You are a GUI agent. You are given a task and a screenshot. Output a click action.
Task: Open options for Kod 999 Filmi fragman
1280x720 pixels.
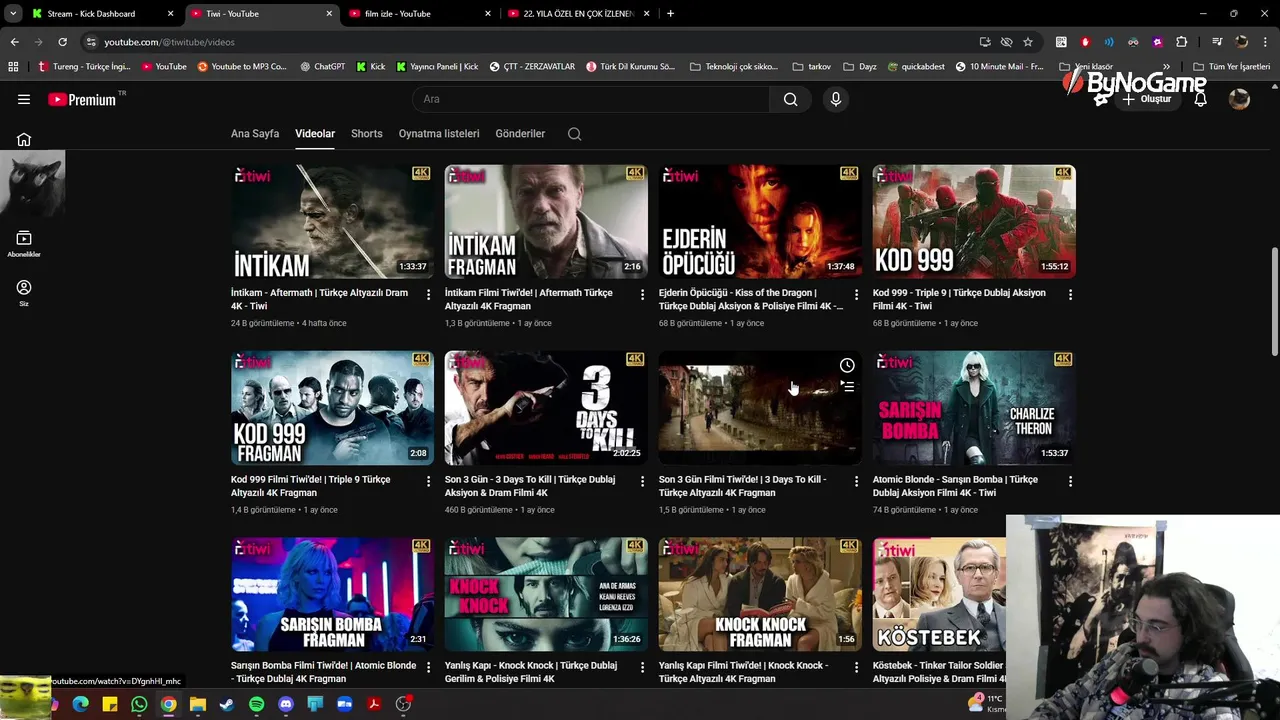[428, 481]
